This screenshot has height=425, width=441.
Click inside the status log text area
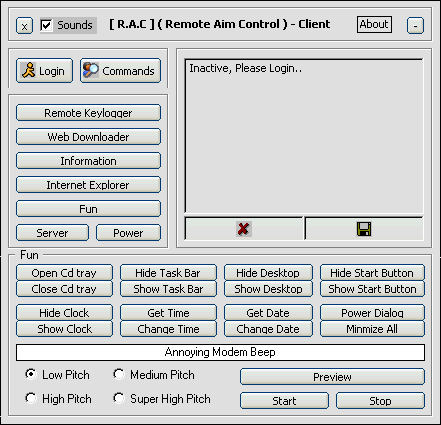304,136
